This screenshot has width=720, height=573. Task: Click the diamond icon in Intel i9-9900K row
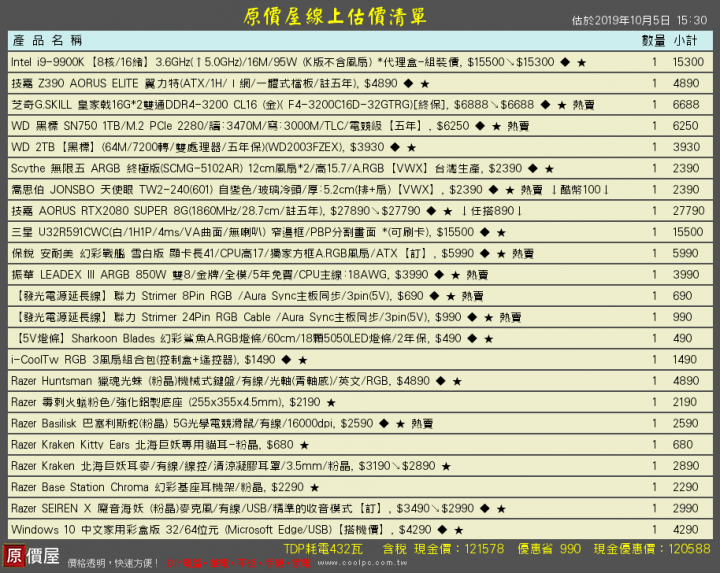pos(565,62)
